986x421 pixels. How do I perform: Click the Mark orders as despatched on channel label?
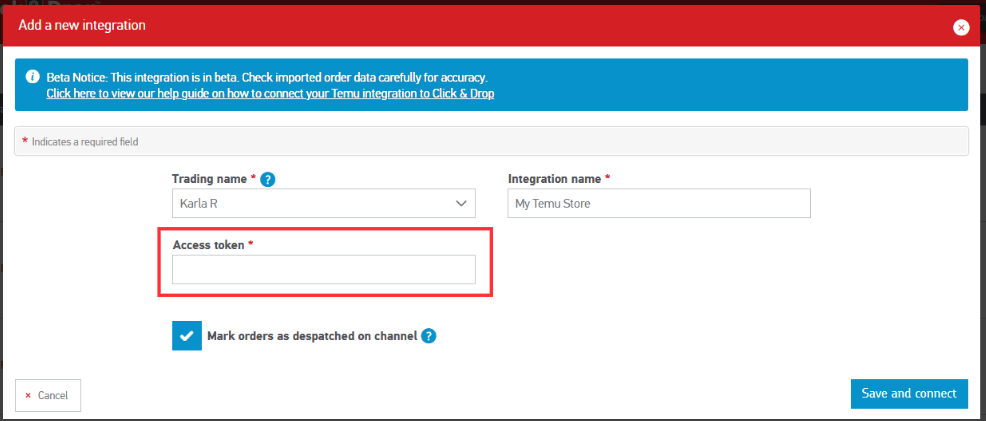311,336
